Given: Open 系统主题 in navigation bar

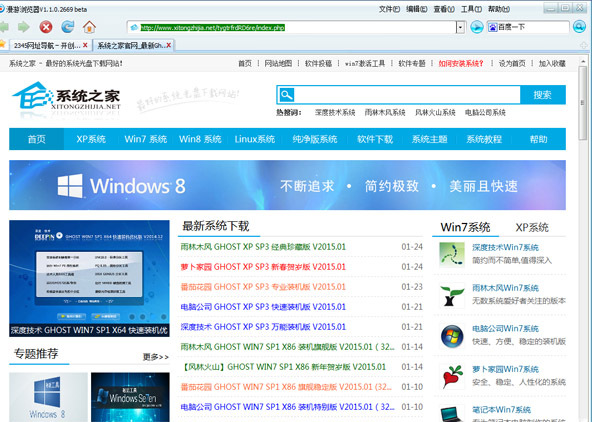Looking at the screenshot, I should pos(429,139).
